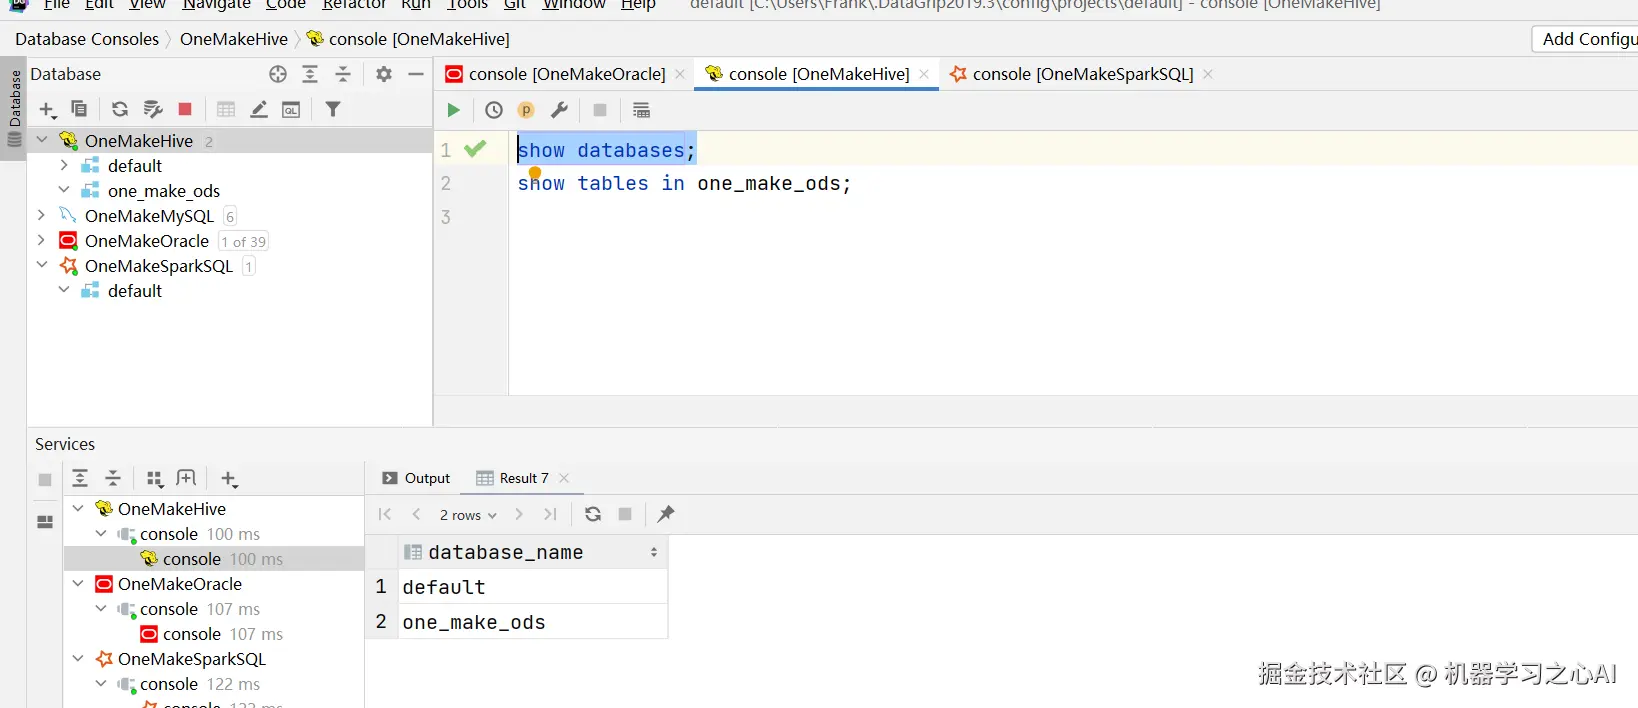Click the orange P parameters icon
Viewport: 1638px width, 708px height.
pos(526,110)
